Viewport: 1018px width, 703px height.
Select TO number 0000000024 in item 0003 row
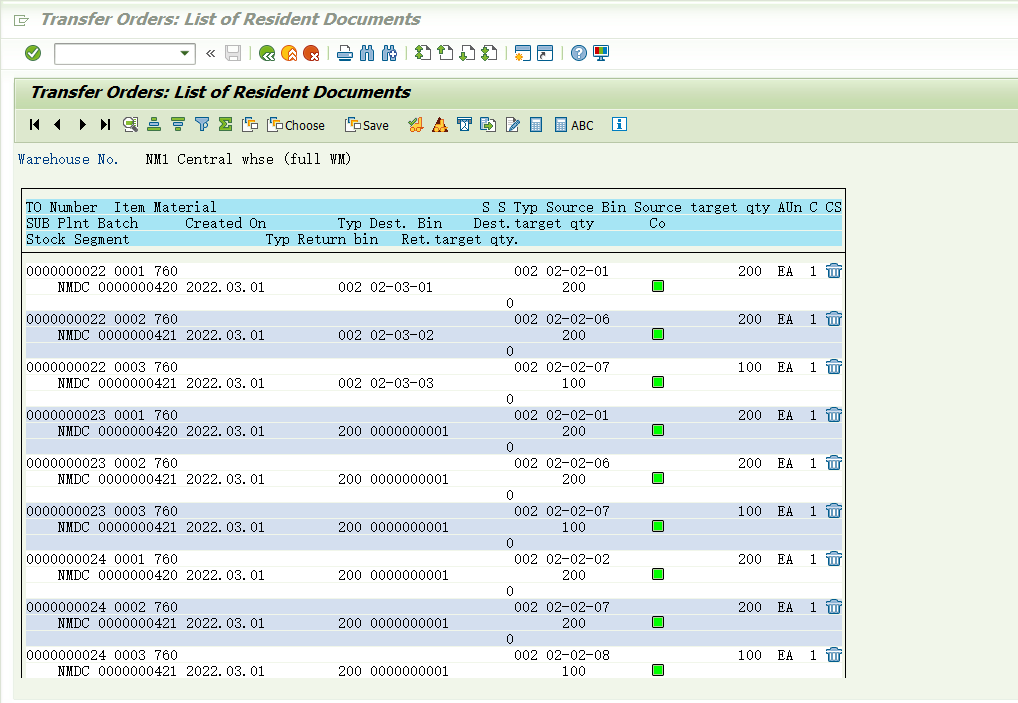66,656
